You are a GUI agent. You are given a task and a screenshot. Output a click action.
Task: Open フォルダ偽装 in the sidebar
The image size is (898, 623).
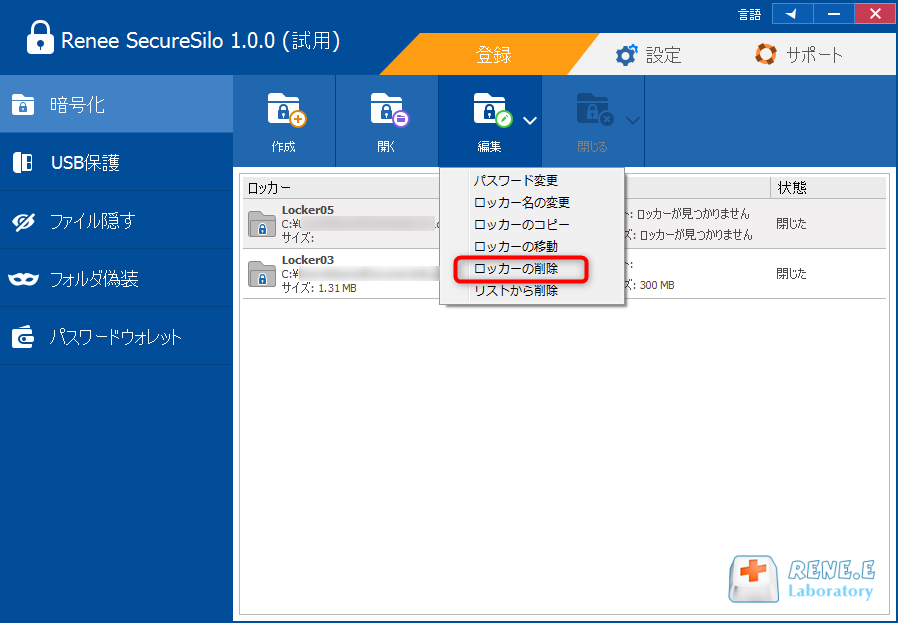116,279
